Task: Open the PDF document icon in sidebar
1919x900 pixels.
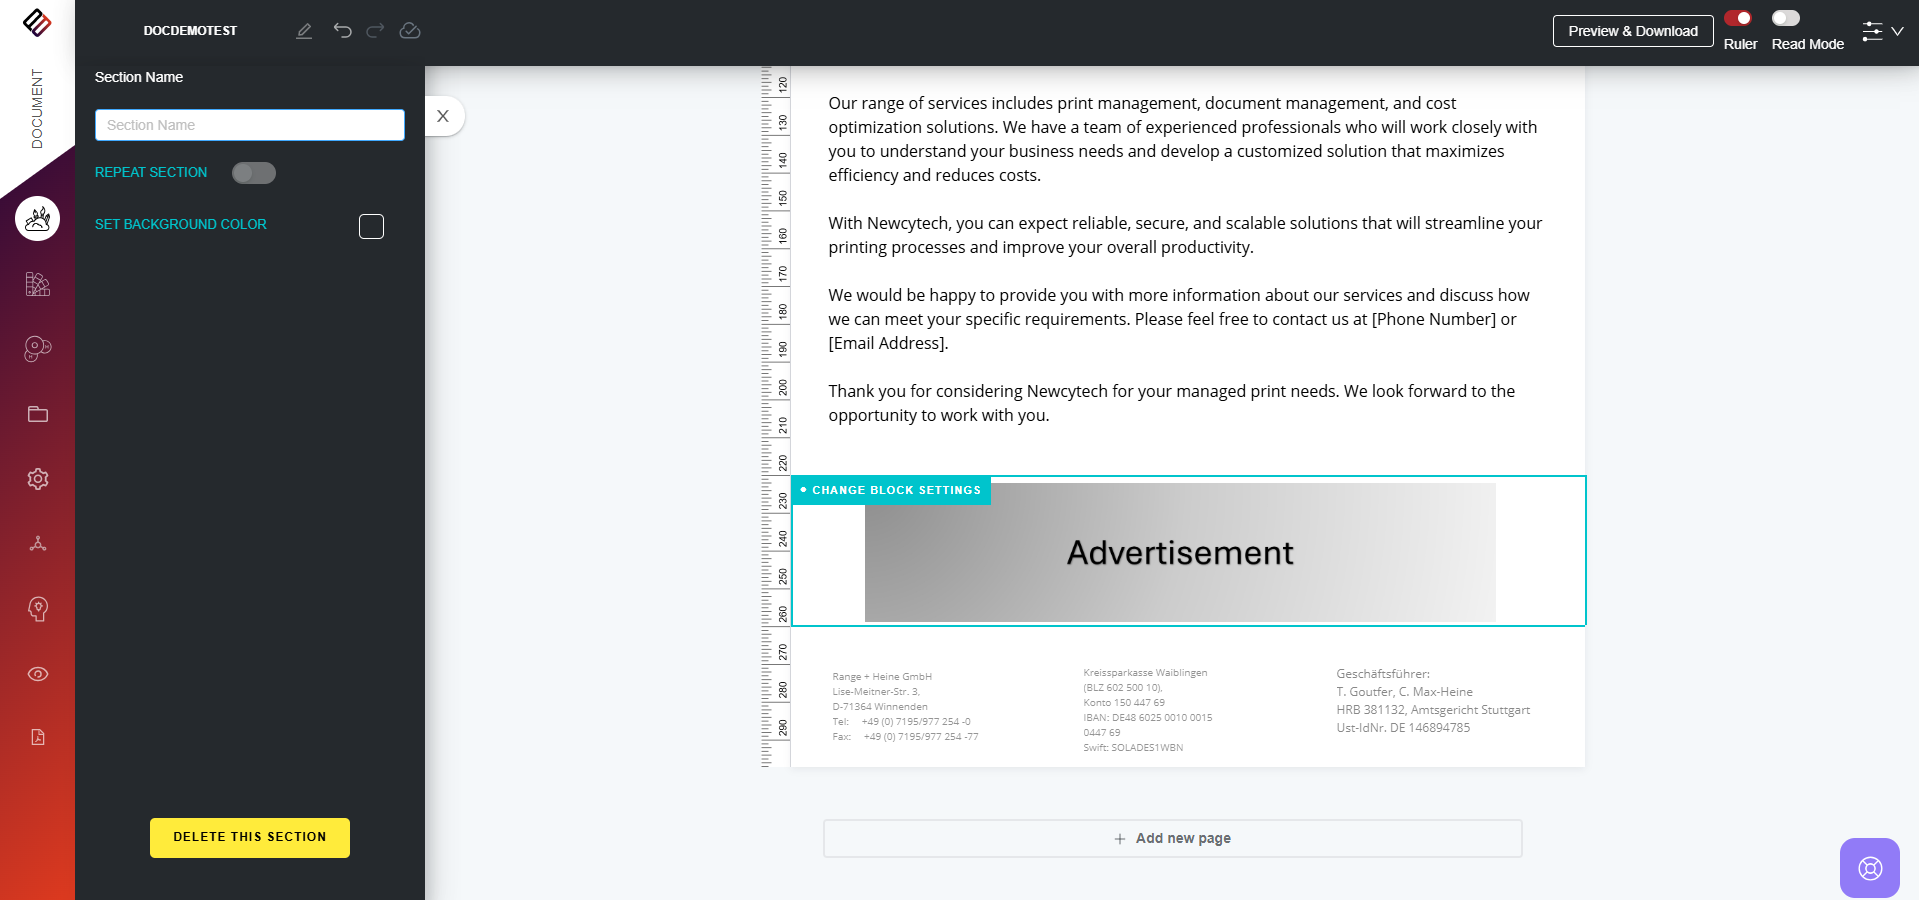Action: (x=37, y=737)
